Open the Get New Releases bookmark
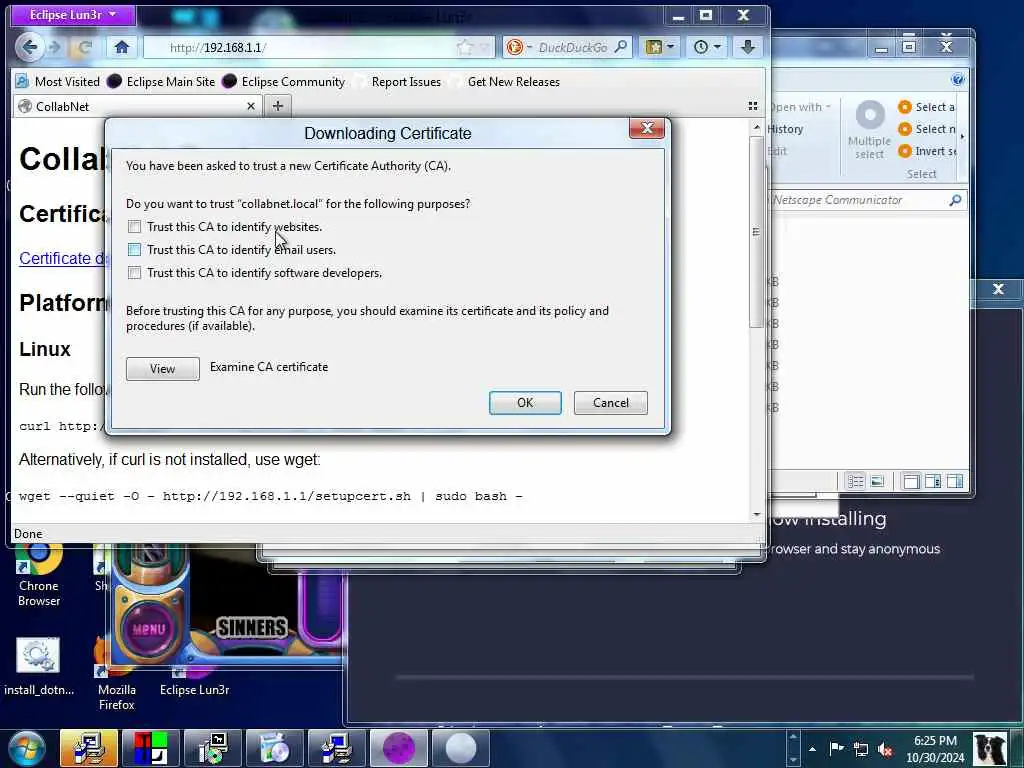The width and height of the screenshot is (1024, 768). (x=505, y=82)
